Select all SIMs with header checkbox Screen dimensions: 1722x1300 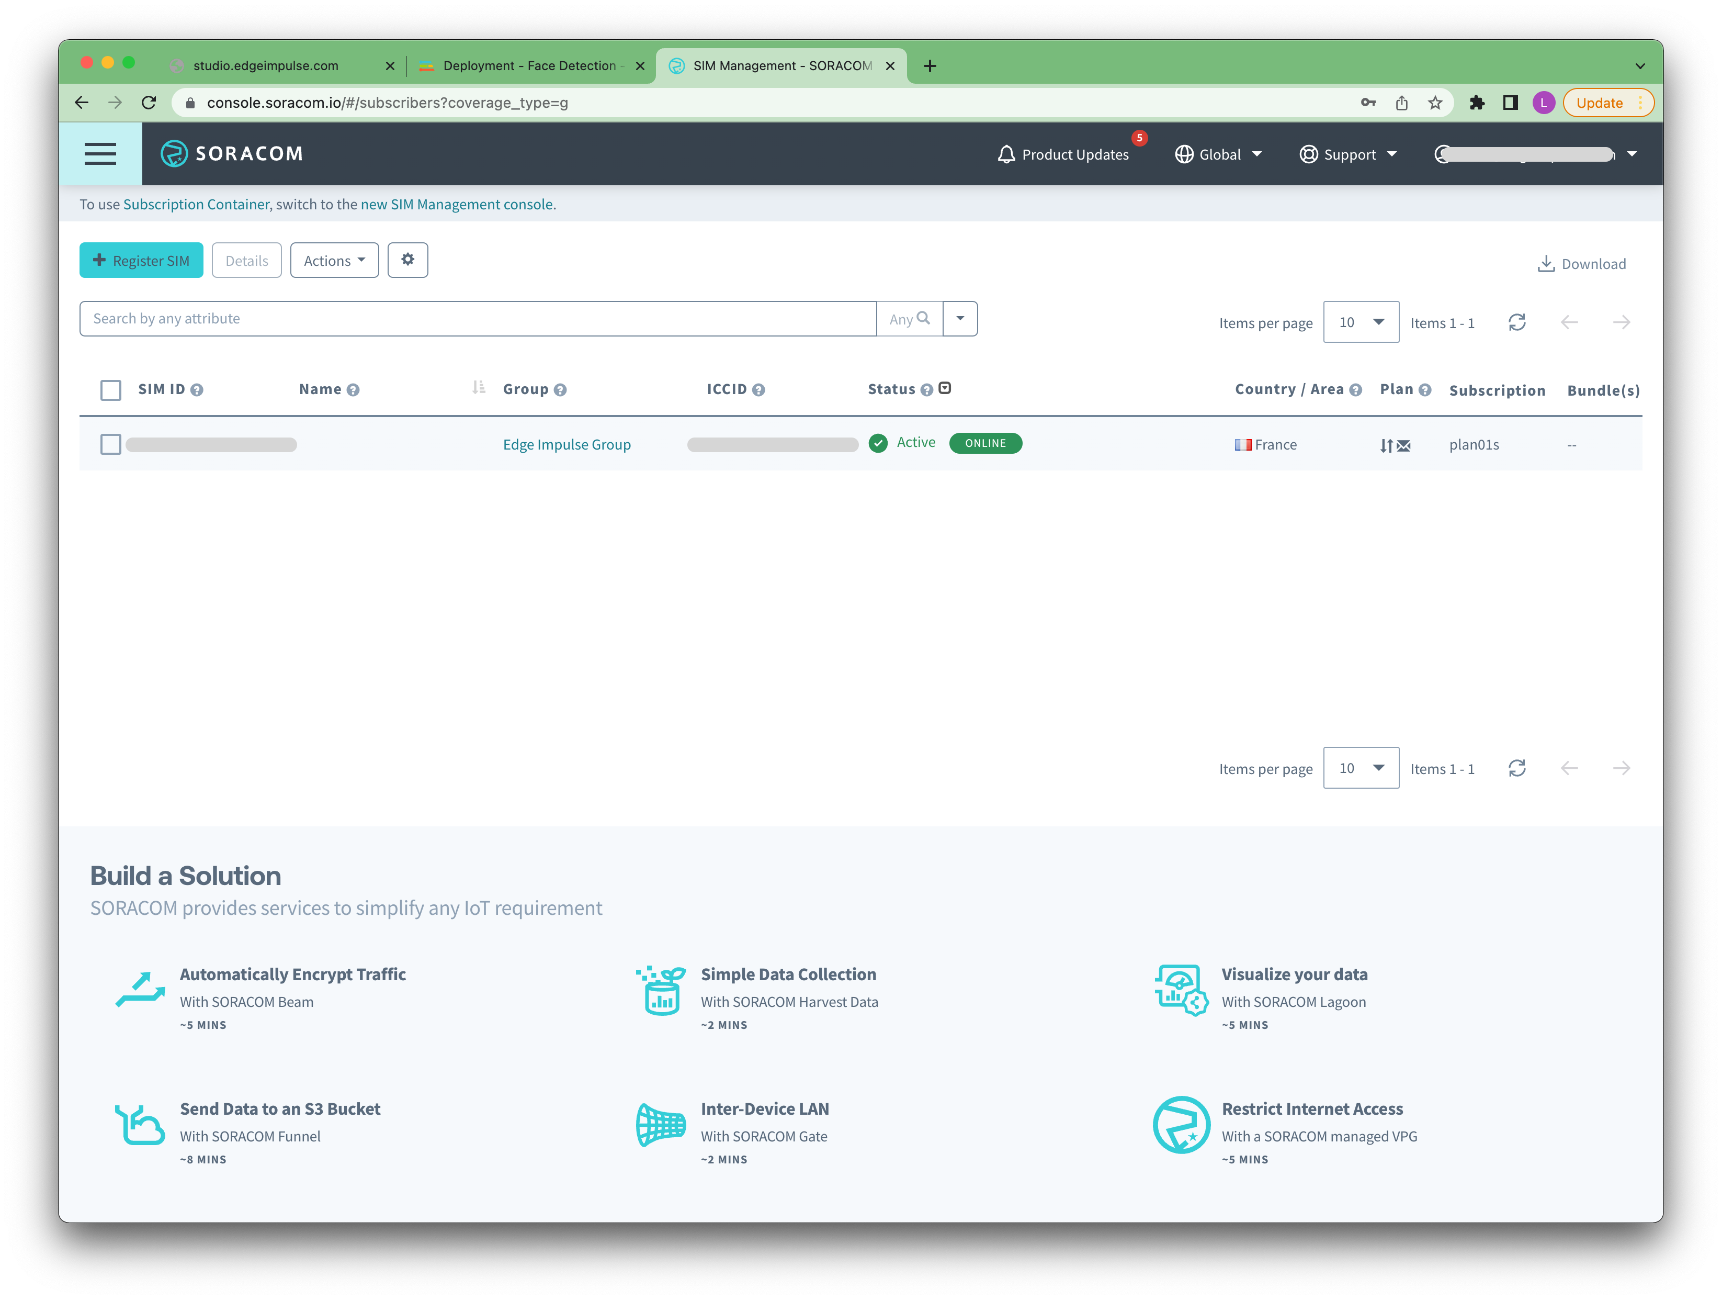click(x=111, y=390)
